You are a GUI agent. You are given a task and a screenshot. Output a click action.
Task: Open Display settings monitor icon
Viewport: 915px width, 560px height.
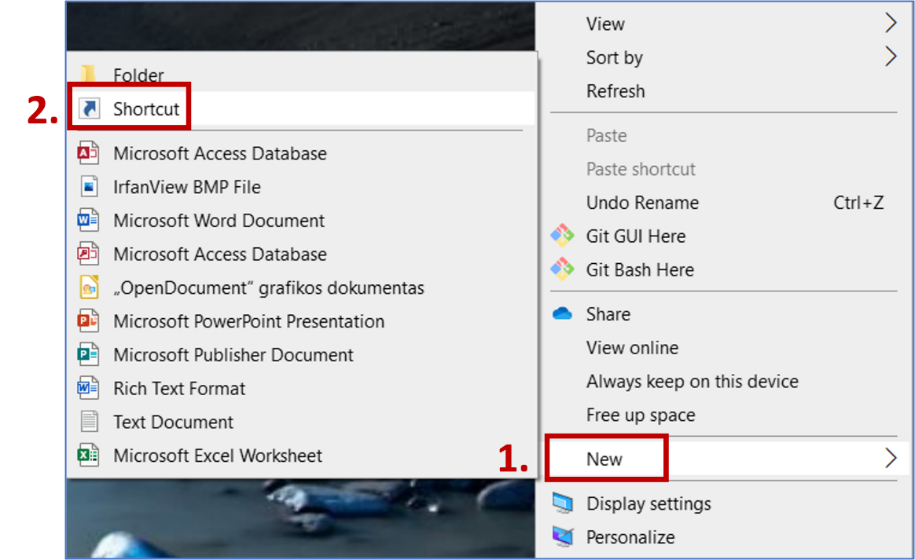point(563,503)
